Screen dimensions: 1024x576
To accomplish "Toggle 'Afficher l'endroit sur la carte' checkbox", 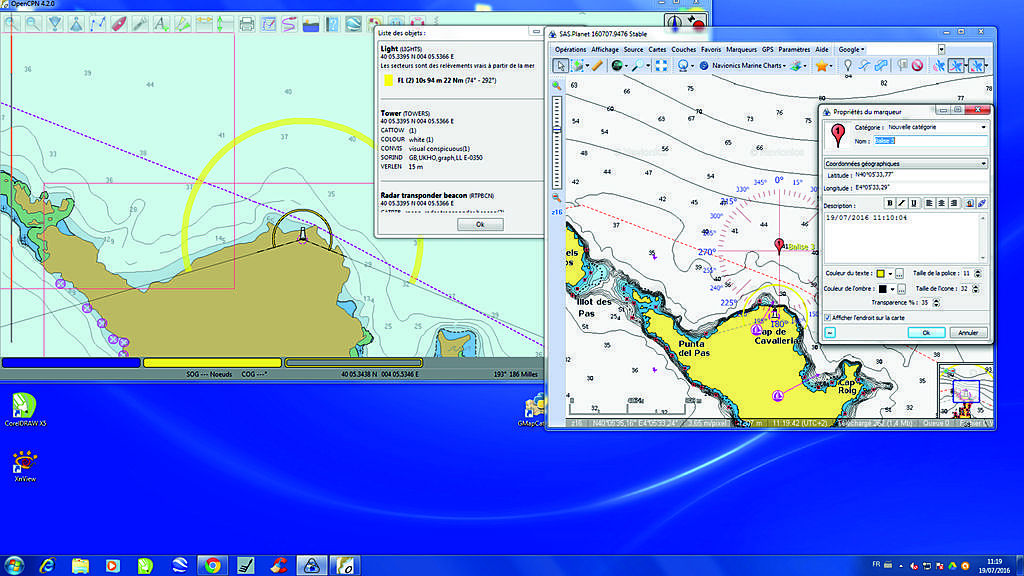I will [828, 318].
